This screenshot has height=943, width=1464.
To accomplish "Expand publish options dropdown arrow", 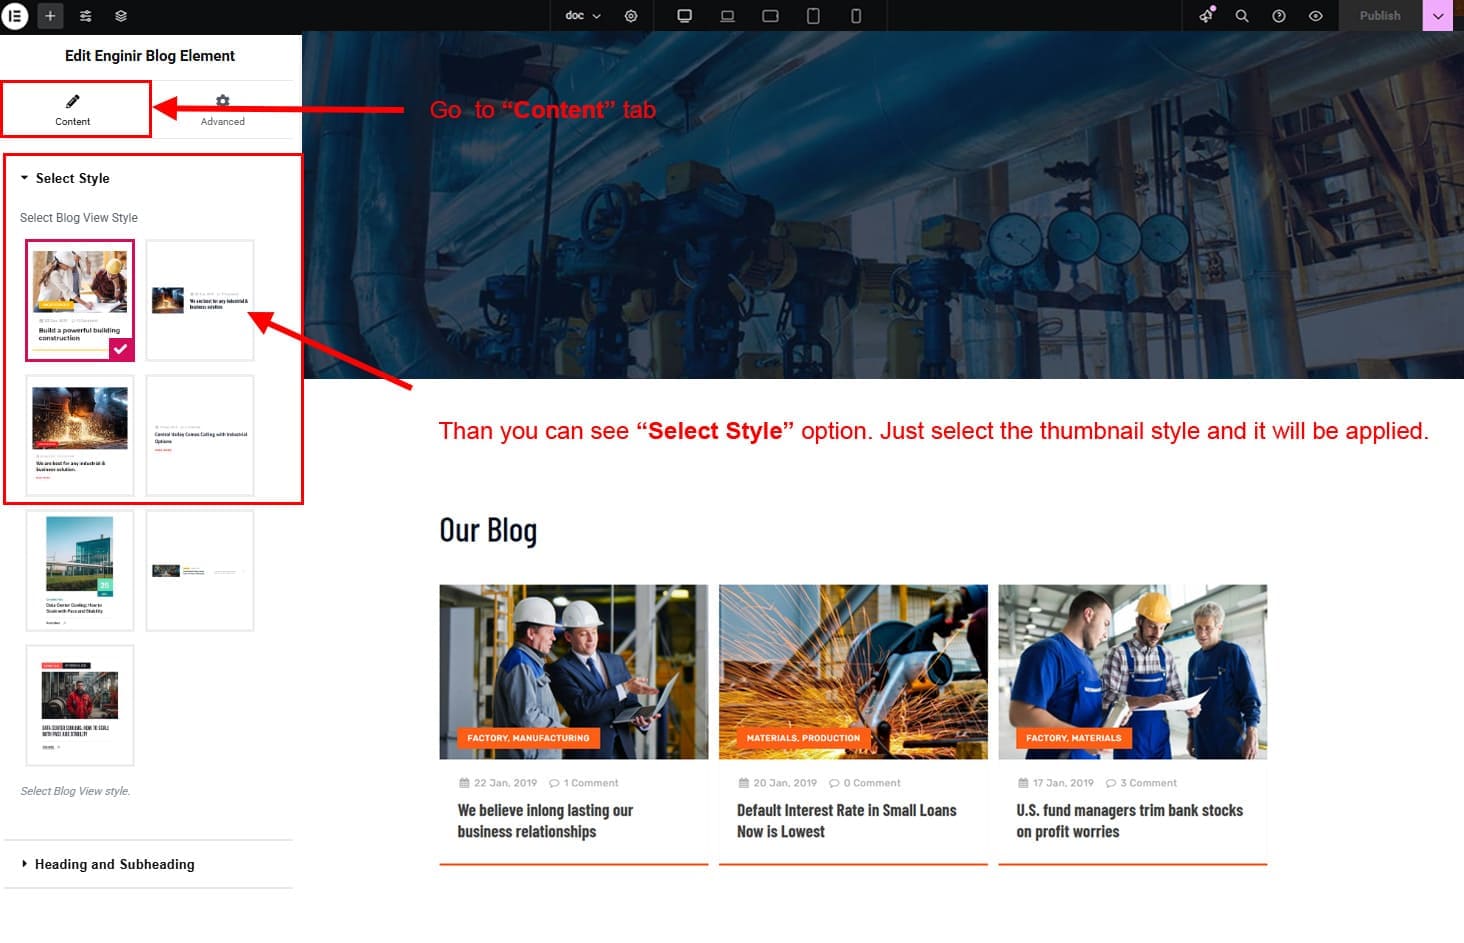I will click(x=1438, y=16).
